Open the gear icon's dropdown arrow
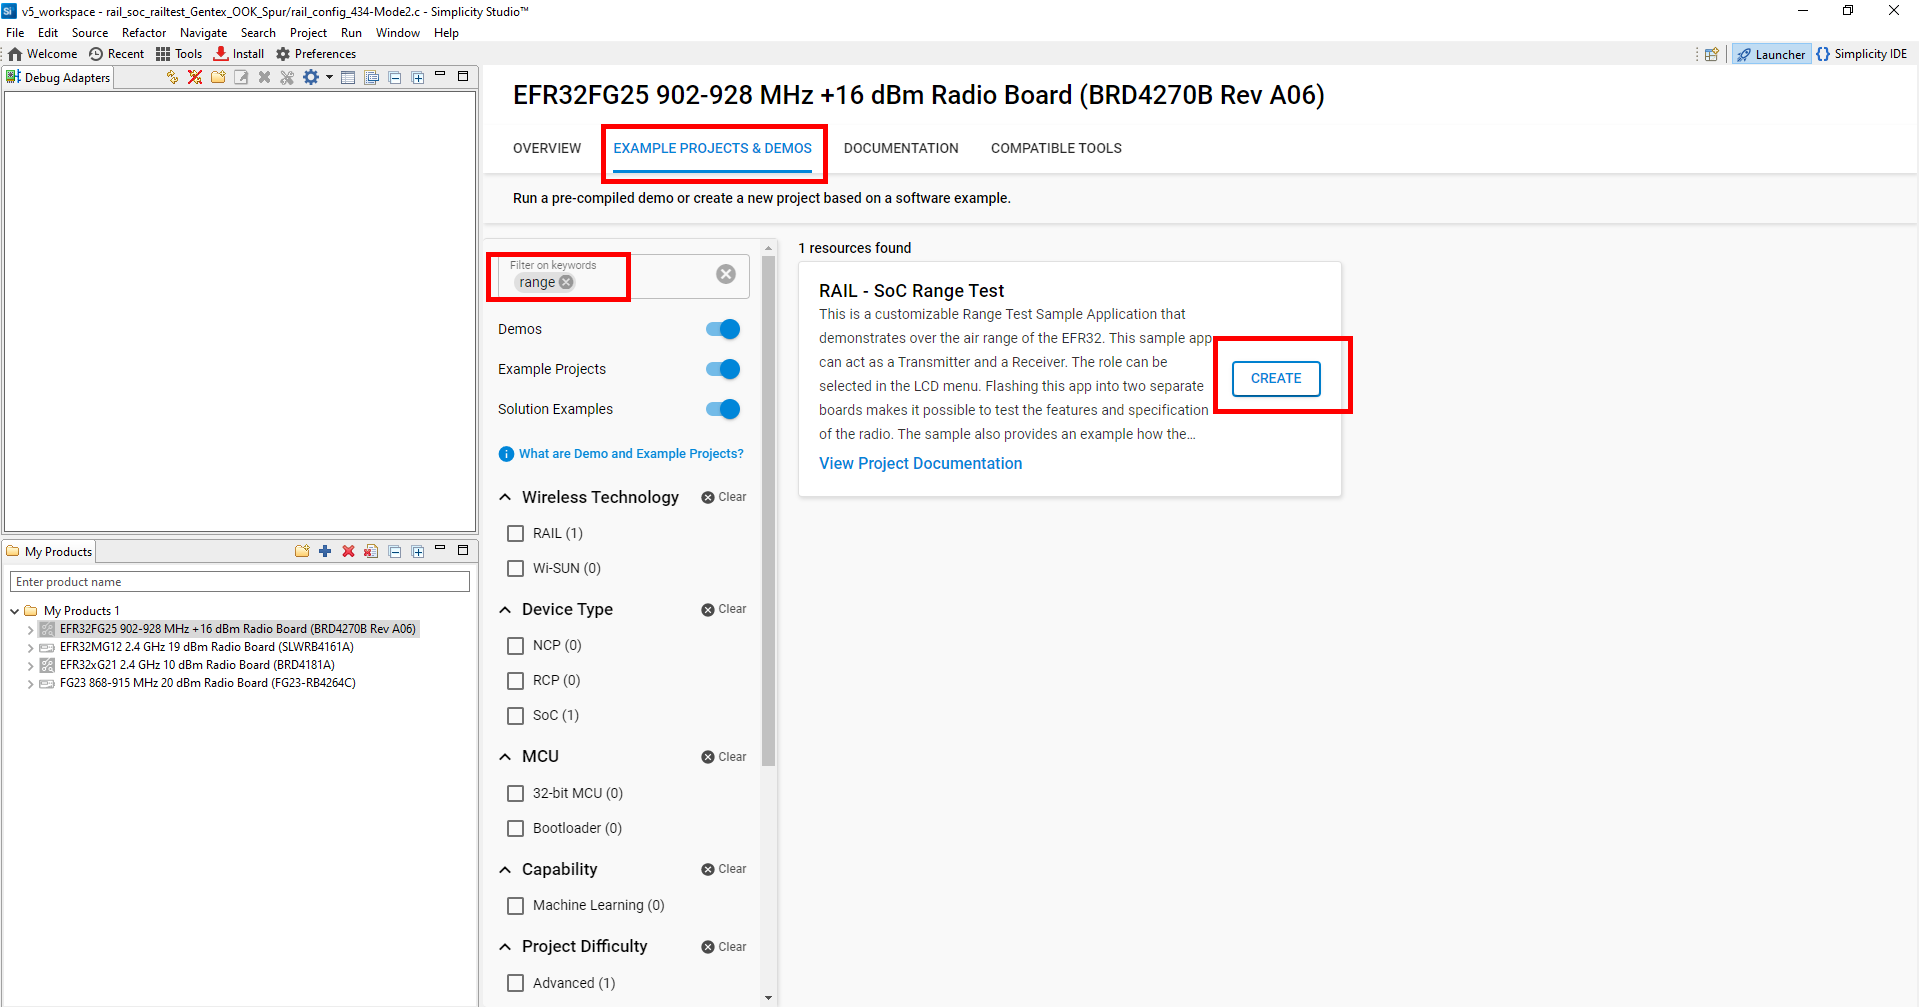The width and height of the screenshot is (1919, 1007). coord(329,77)
